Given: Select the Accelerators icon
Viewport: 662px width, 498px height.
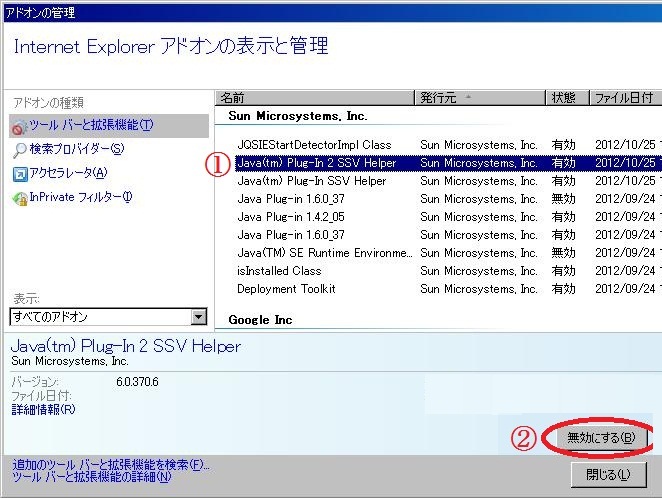Looking at the screenshot, I should coord(20,173).
